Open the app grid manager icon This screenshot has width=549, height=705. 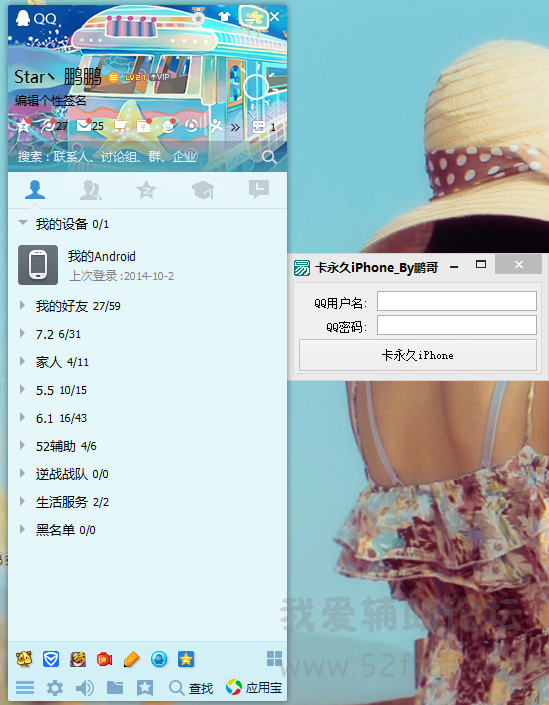(274, 659)
